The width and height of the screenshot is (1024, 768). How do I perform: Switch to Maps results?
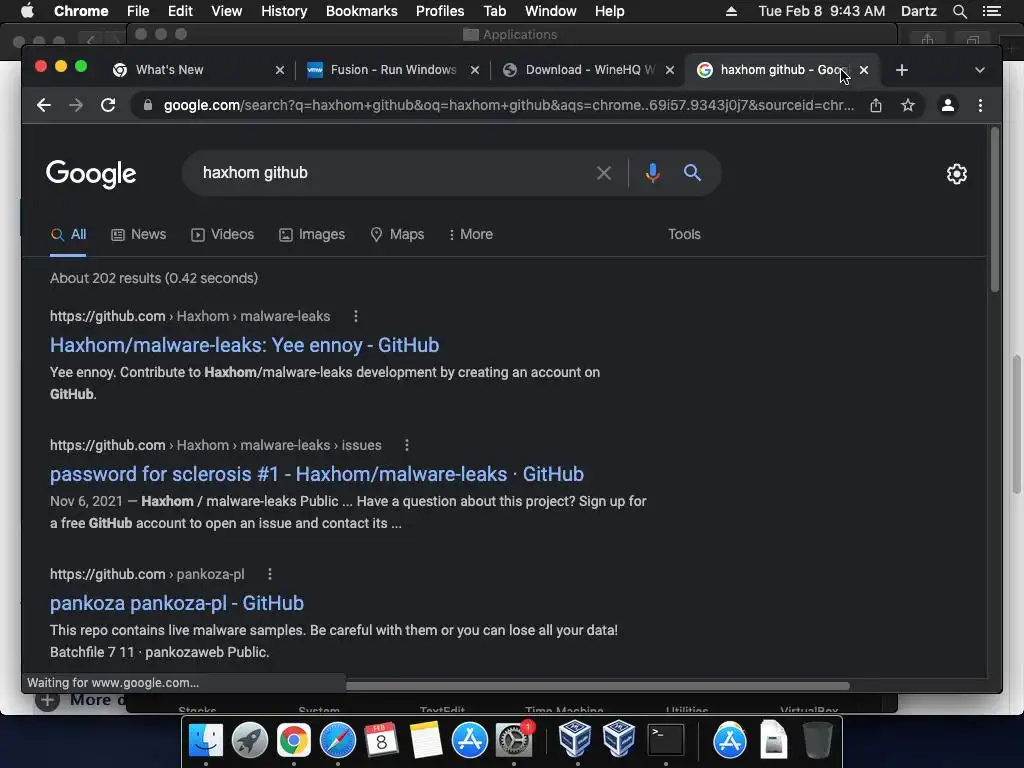397,234
